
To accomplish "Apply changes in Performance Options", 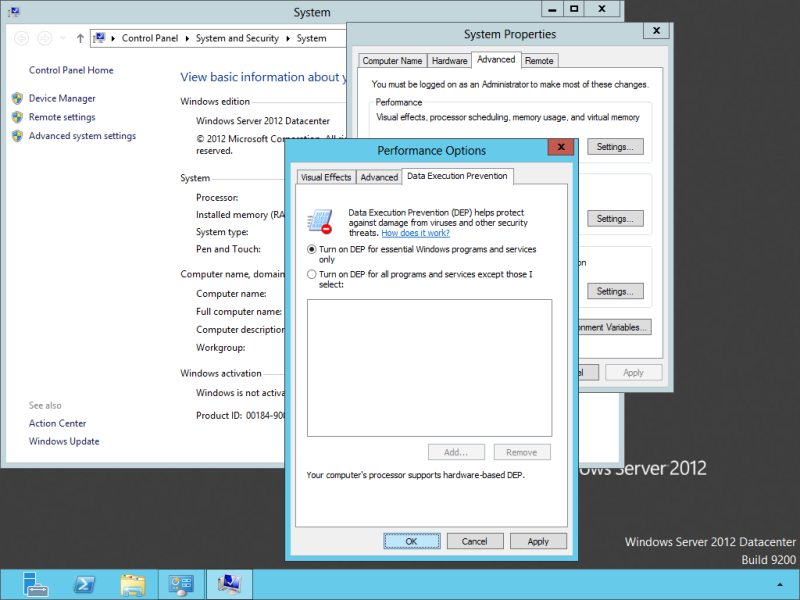I will point(538,541).
